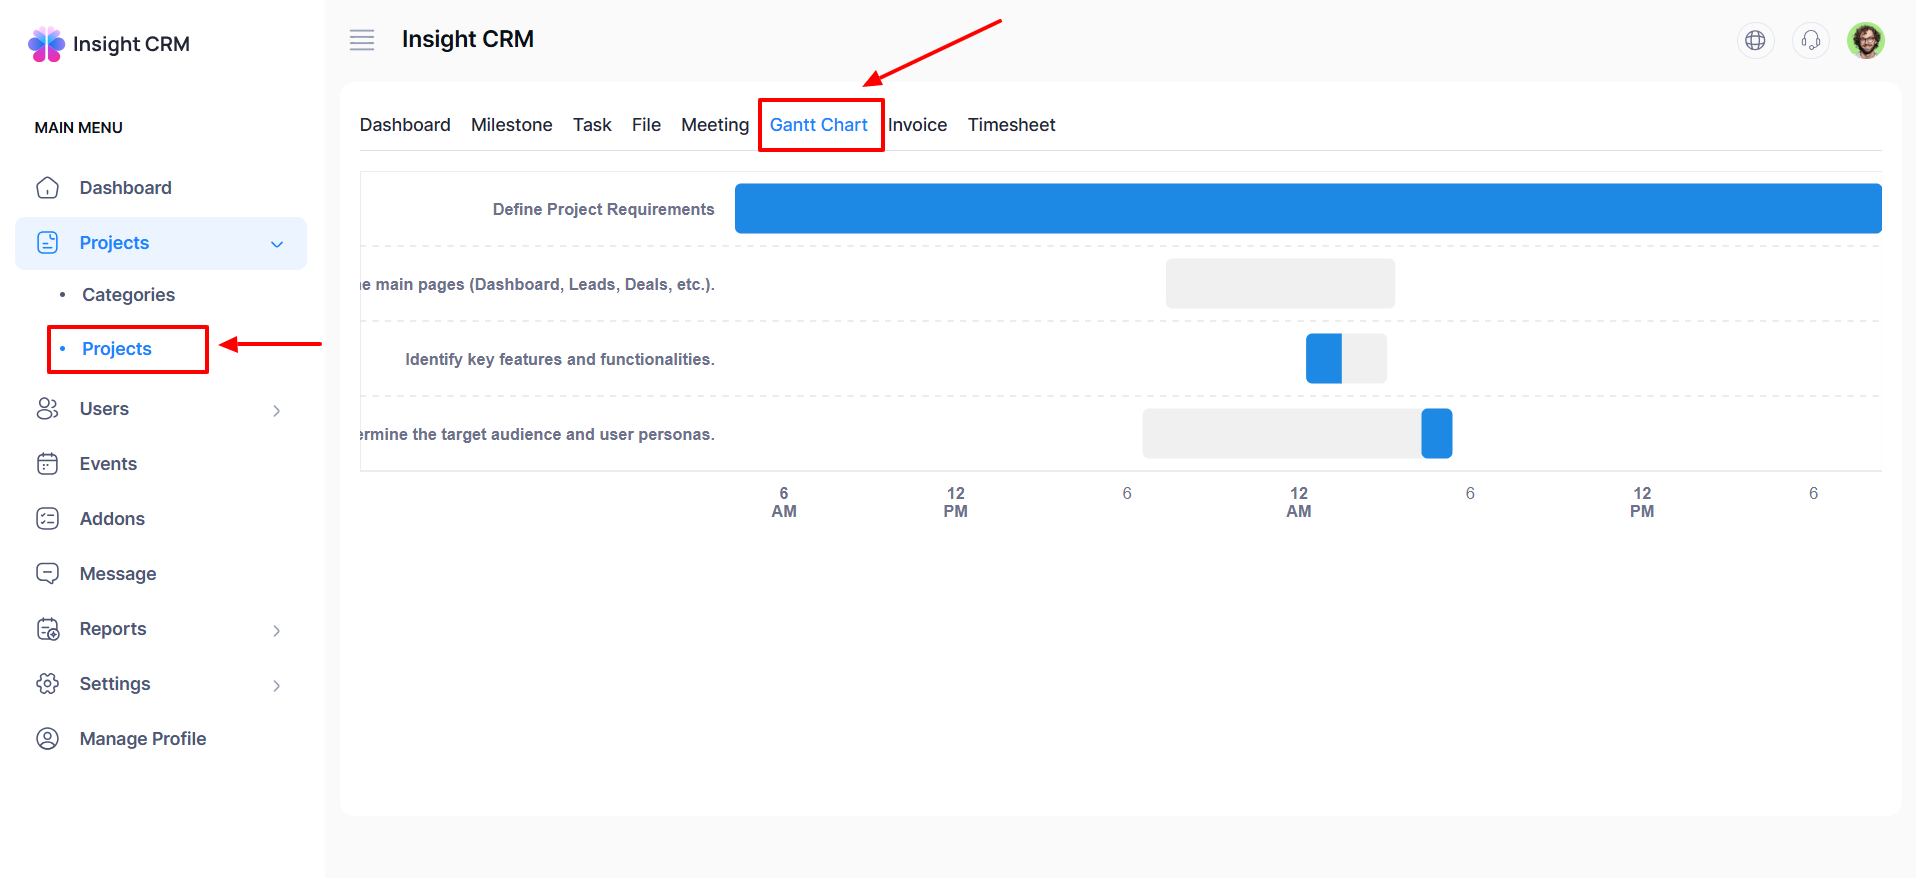Image resolution: width=1916 pixels, height=878 pixels.
Task: Switch to the Milestone tab
Action: [511, 125]
